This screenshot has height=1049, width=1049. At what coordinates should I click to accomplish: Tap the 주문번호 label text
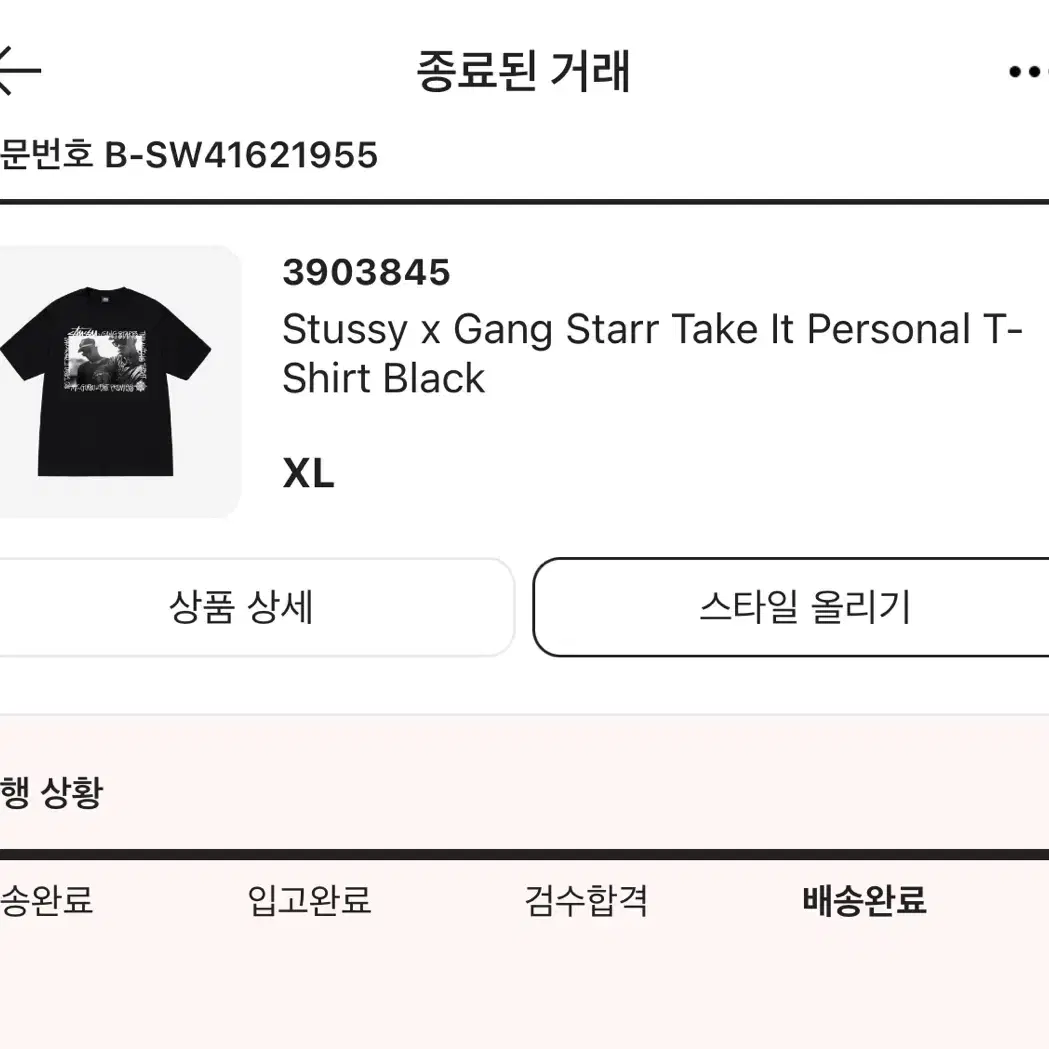point(46,155)
